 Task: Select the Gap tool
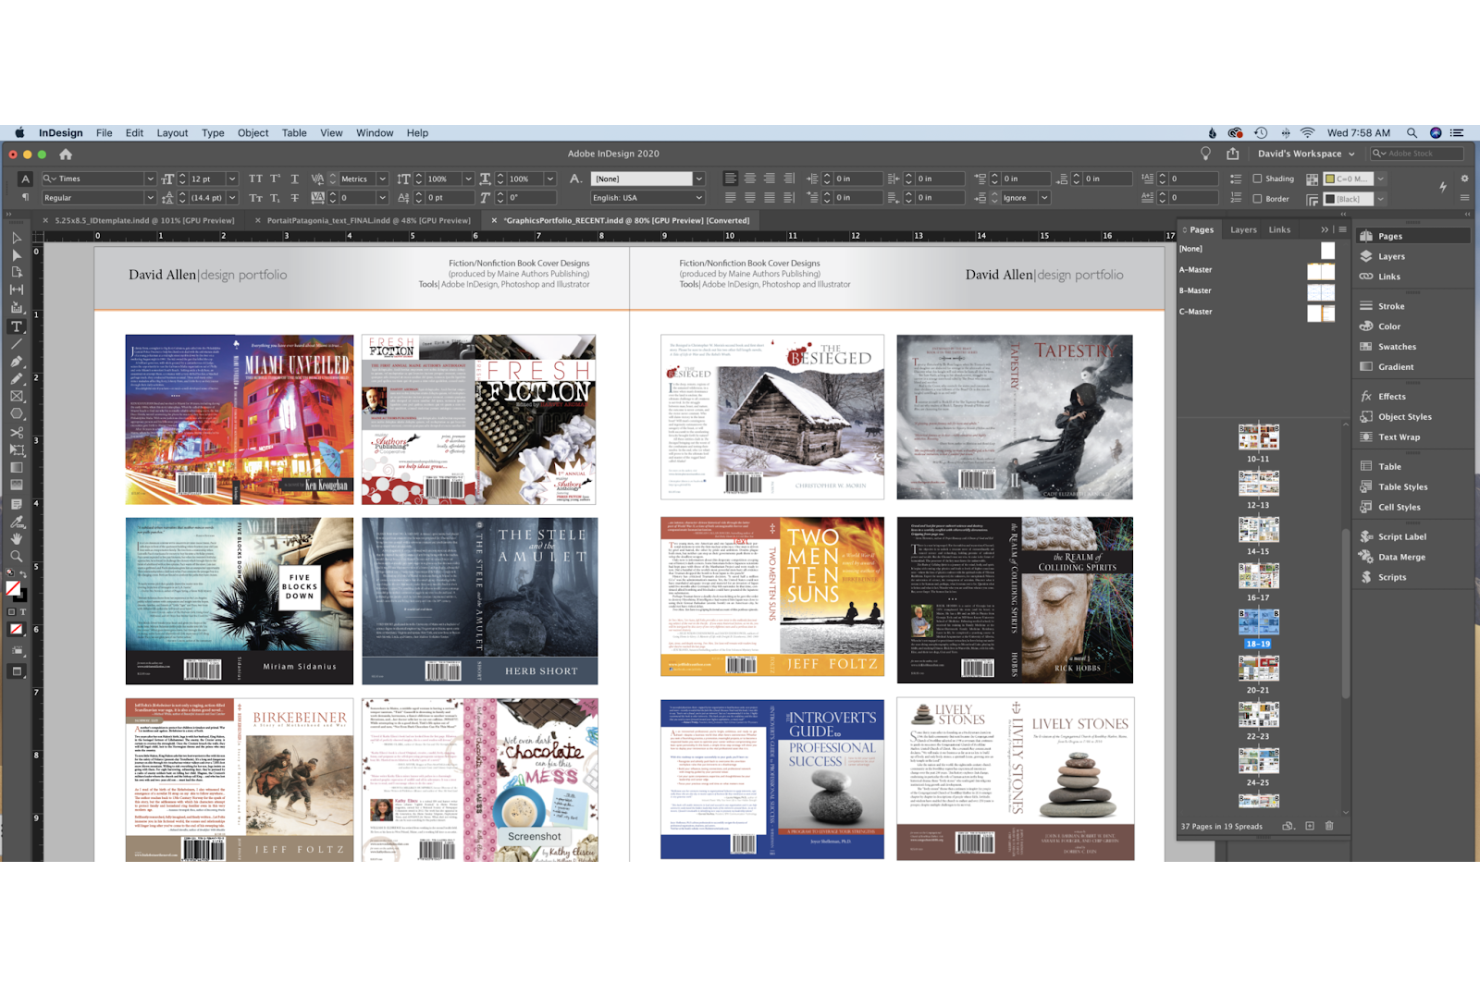(x=16, y=290)
